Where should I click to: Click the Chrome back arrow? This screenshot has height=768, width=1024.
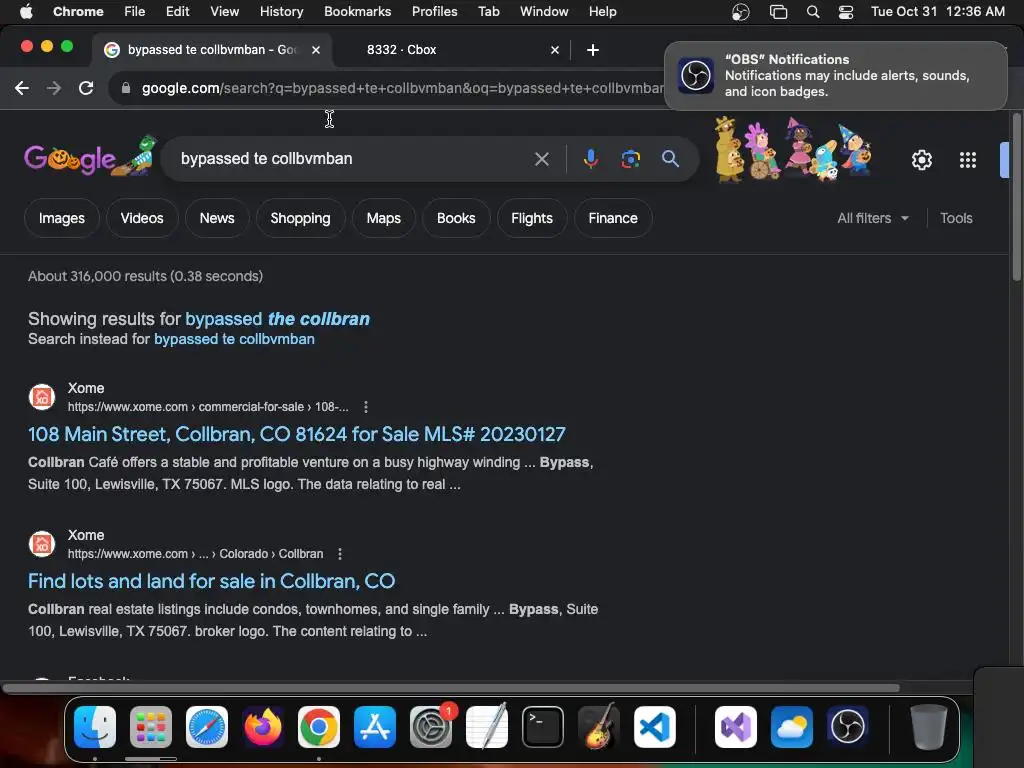(22, 88)
